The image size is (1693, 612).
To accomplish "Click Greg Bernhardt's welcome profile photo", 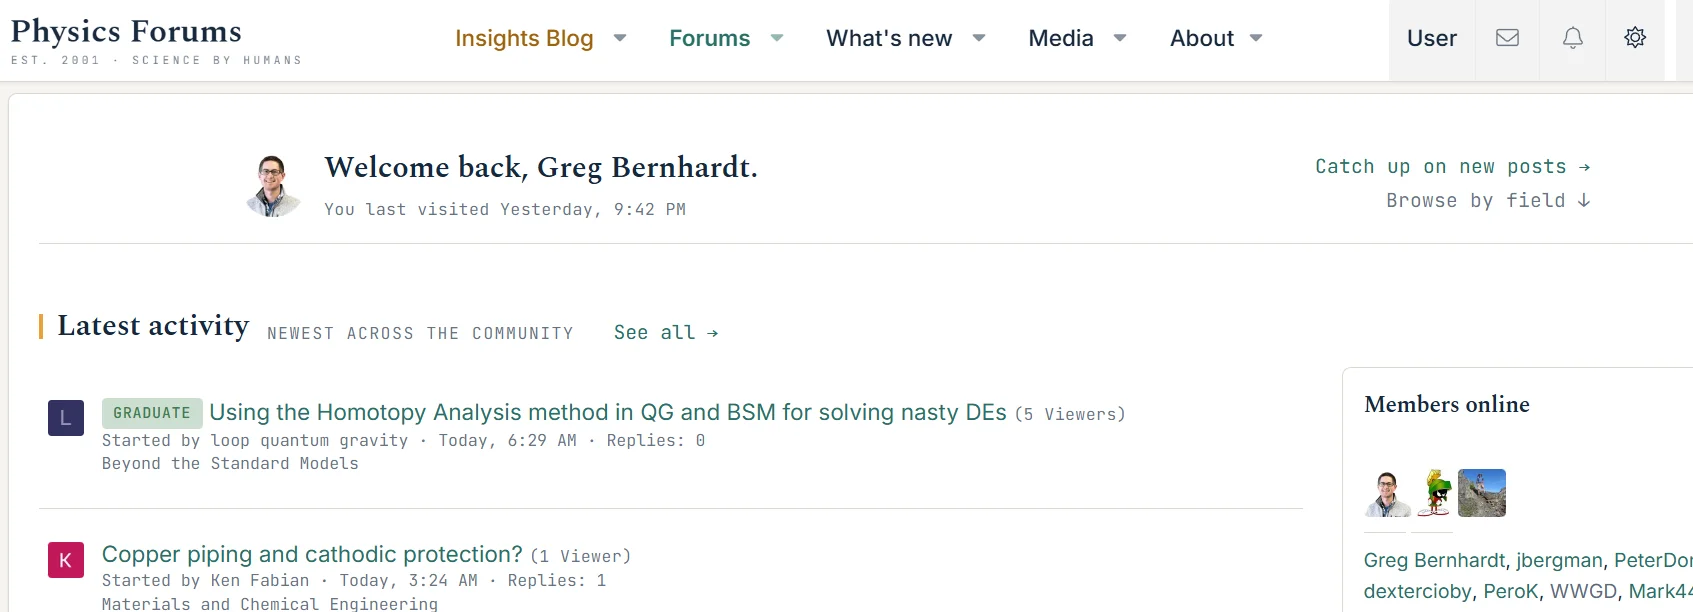I will pos(273,186).
